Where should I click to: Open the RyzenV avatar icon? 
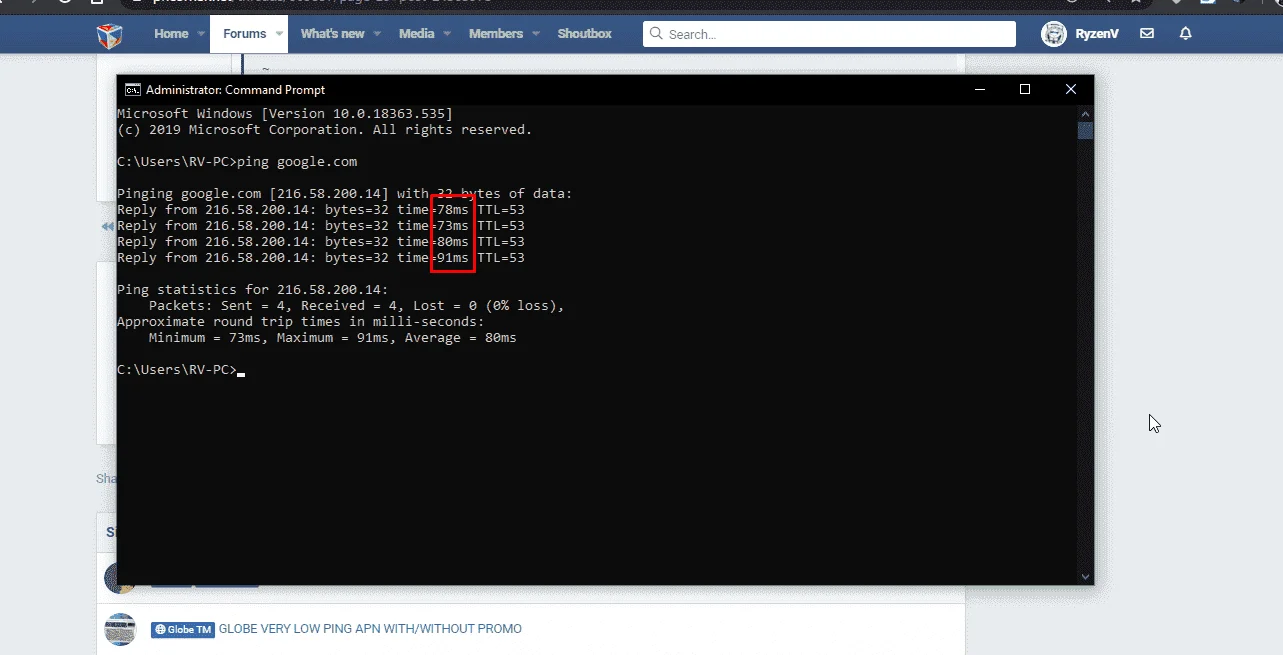(1054, 34)
